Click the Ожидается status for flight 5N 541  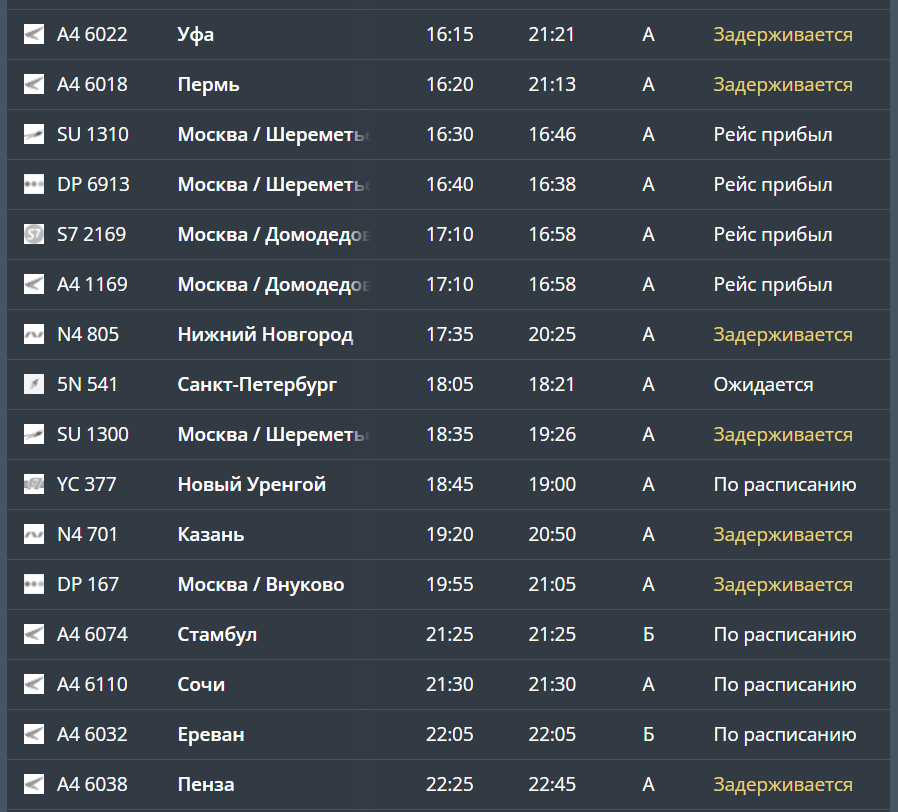pos(763,385)
